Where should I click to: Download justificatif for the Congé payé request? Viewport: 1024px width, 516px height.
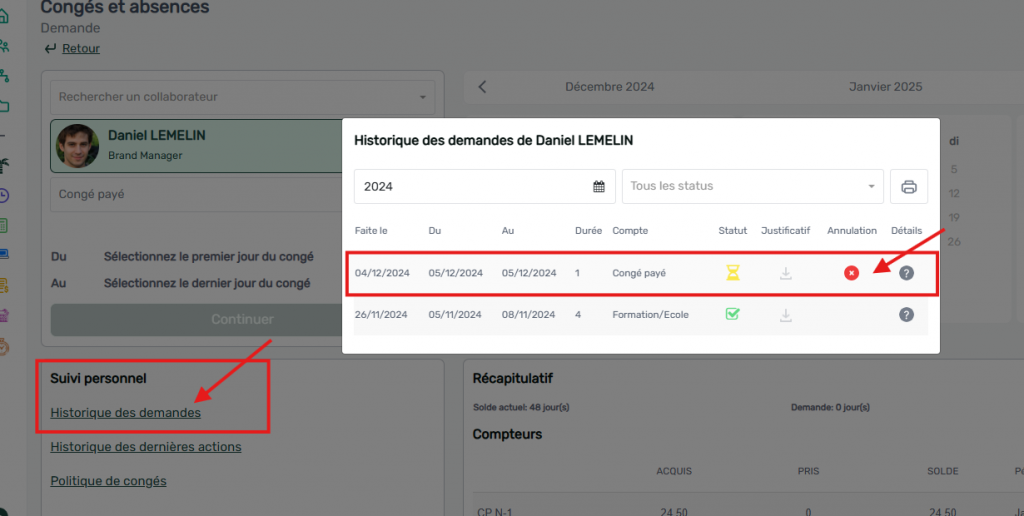click(x=786, y=273)
